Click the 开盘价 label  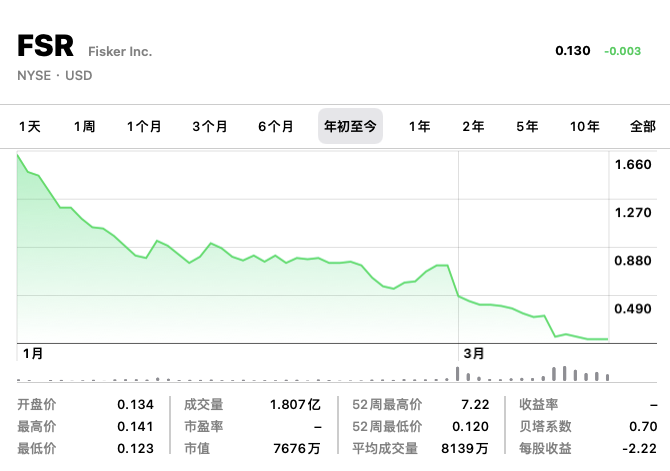(x=37, y=404)
